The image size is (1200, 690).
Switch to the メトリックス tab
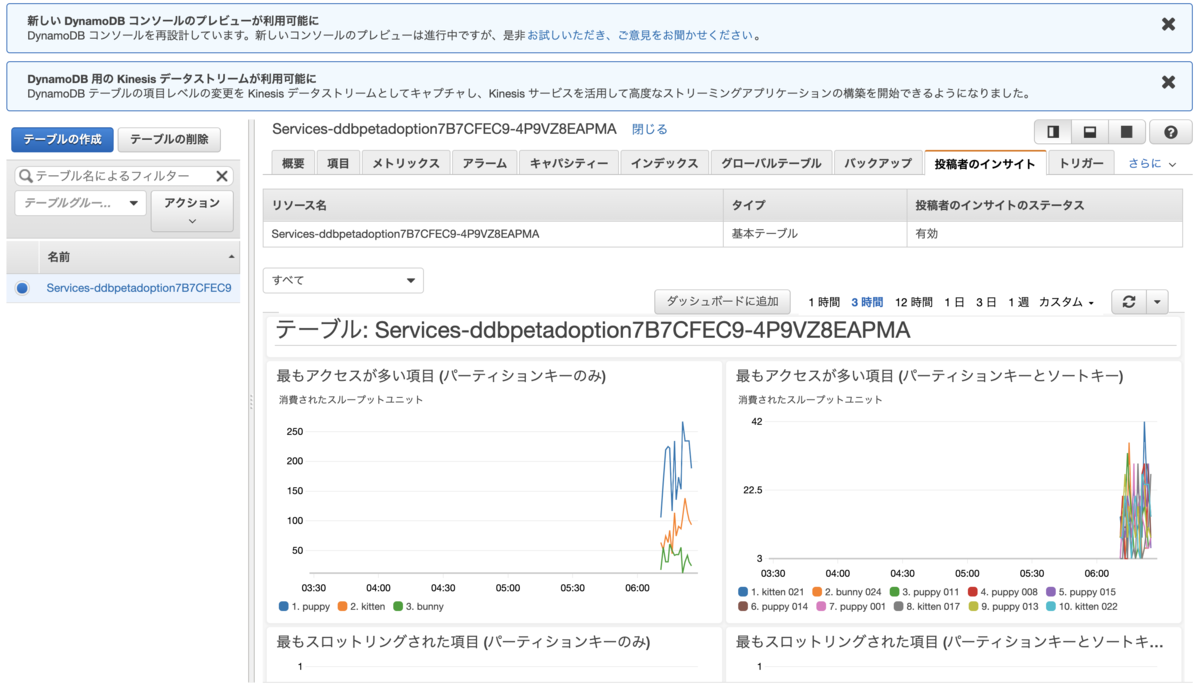405,163
